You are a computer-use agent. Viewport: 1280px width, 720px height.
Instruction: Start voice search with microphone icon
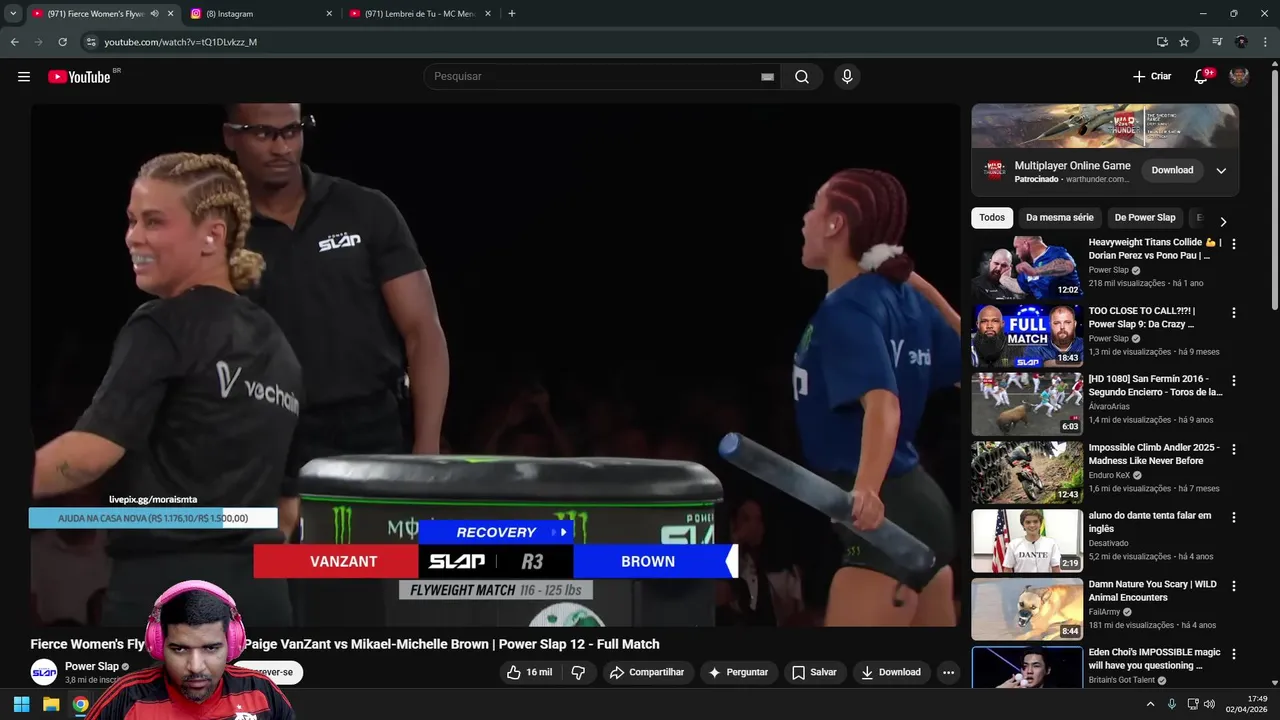pyautogui.click(x=847, y=77)
